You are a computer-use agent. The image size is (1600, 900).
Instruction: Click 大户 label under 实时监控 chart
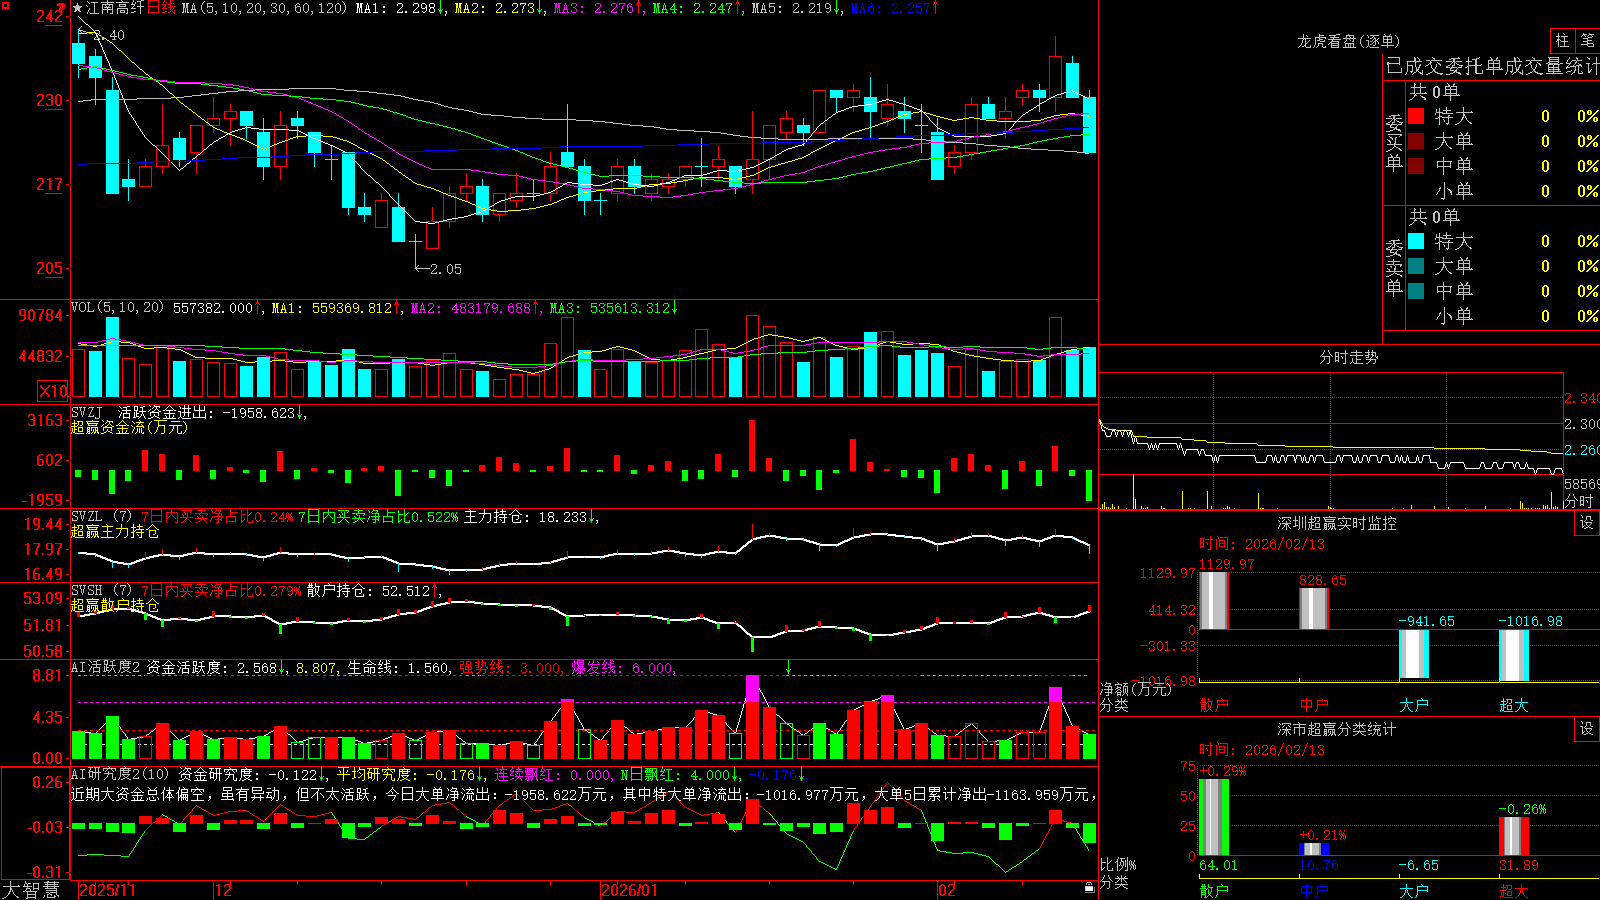click(1414, 705)
